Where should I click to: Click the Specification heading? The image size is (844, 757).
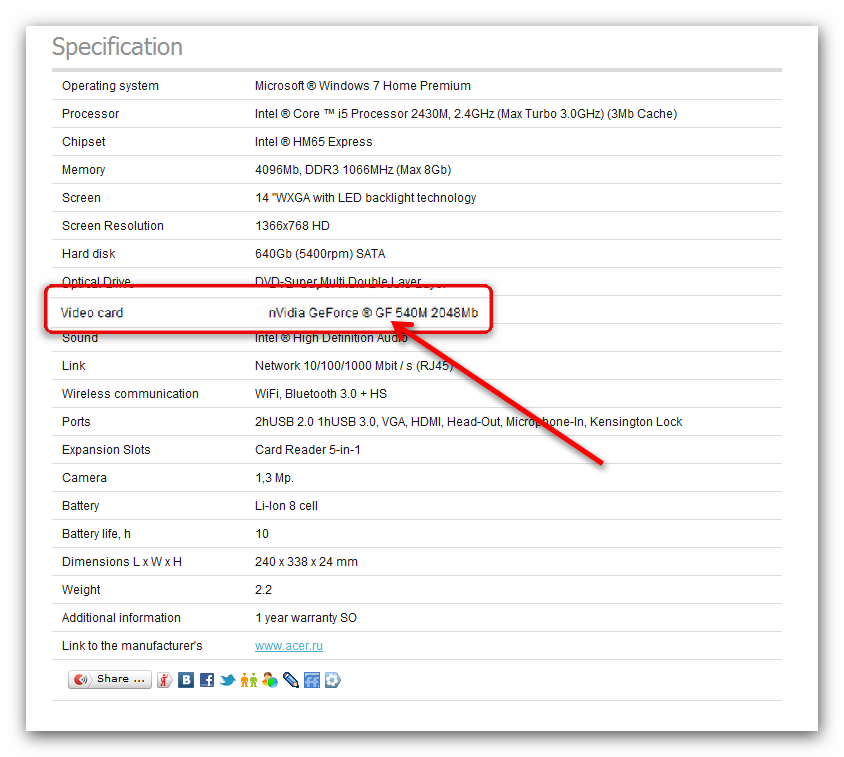coord(117,47)
